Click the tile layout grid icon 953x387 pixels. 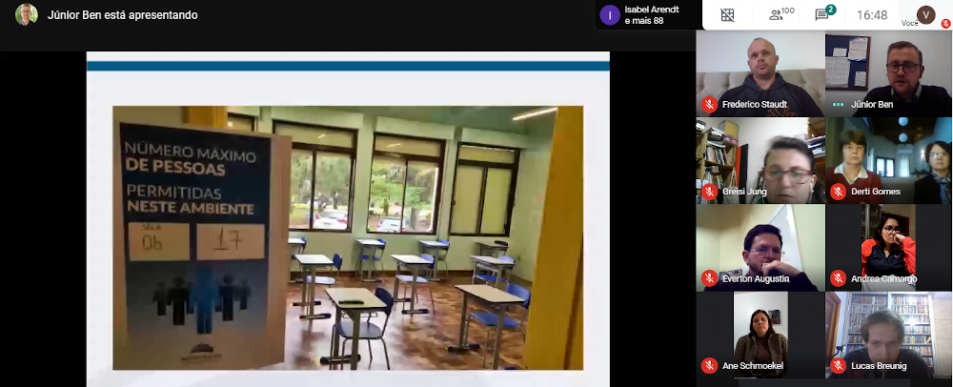(728, 15)
